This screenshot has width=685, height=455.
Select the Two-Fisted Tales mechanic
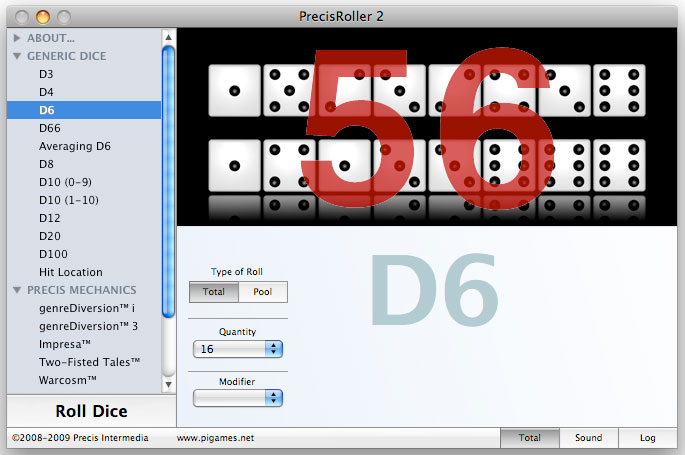84,362
